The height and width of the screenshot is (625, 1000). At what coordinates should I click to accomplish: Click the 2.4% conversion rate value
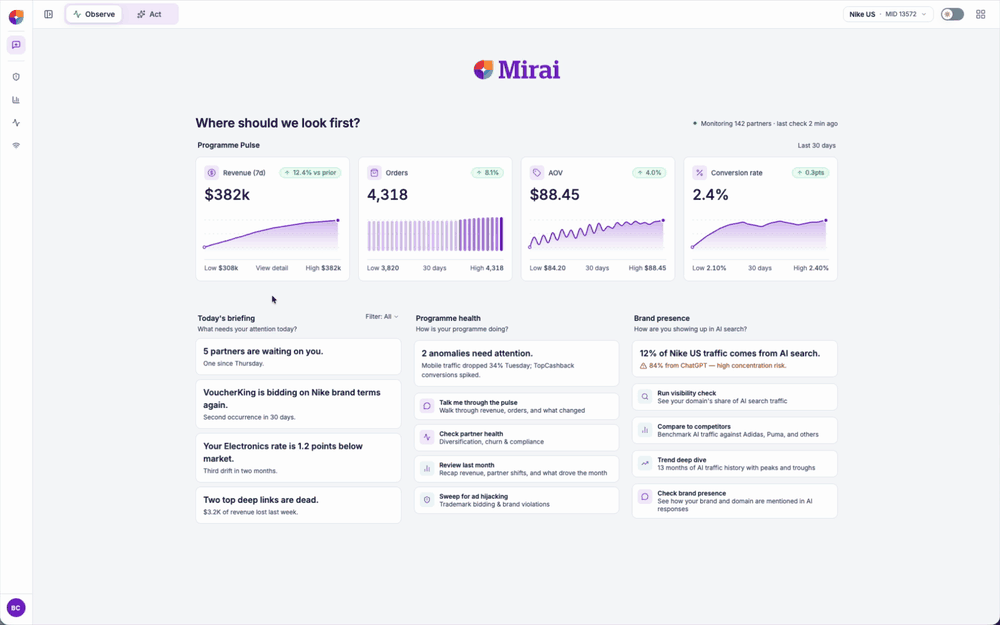[x=710, y=195]
